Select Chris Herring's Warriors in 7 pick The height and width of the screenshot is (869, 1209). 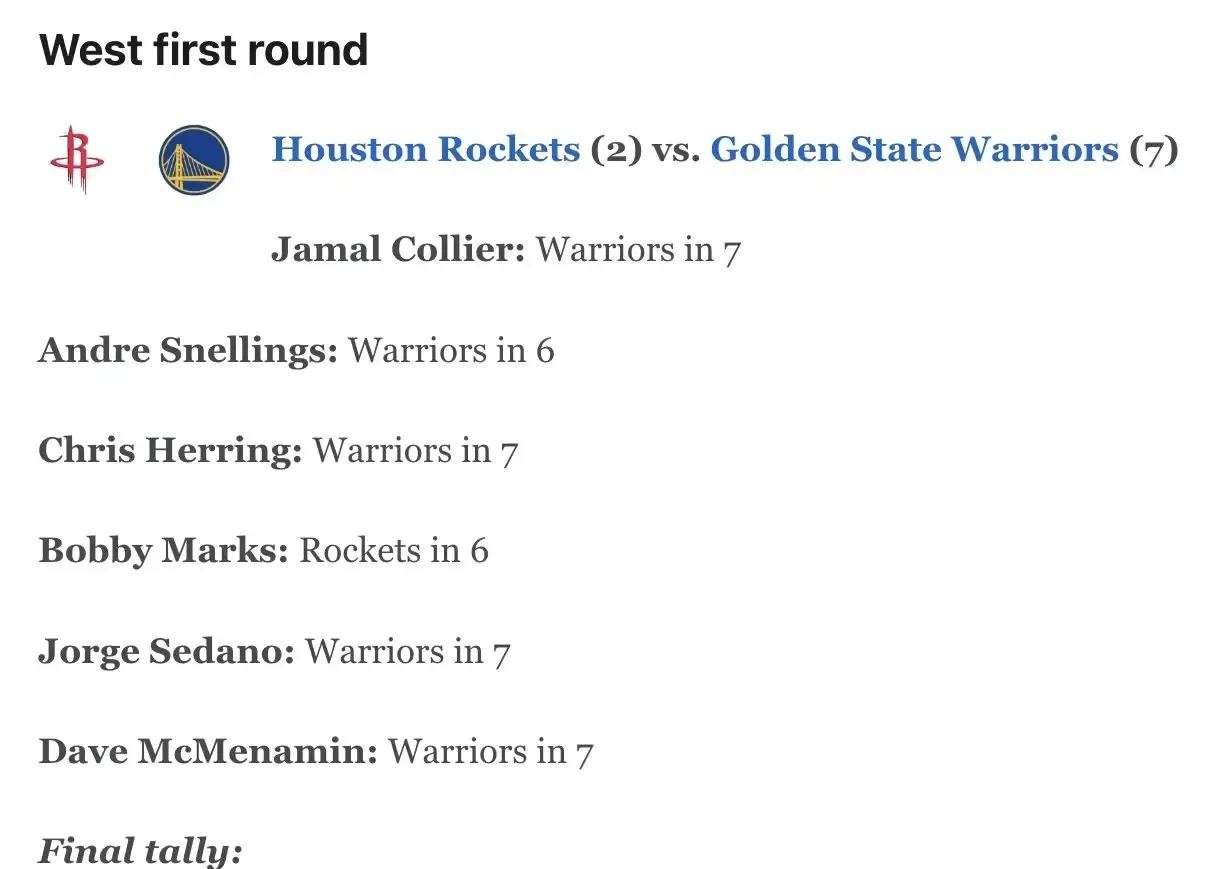(415, 451)
